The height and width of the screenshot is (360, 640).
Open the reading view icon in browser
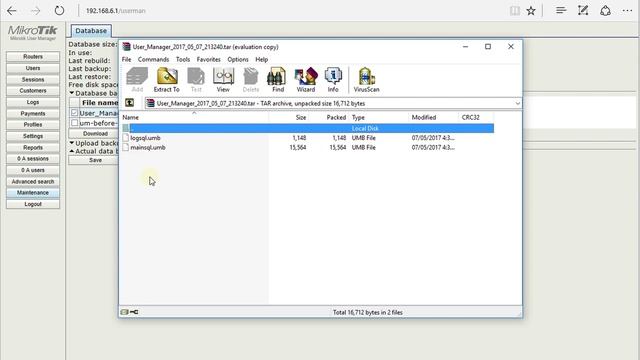515,11
